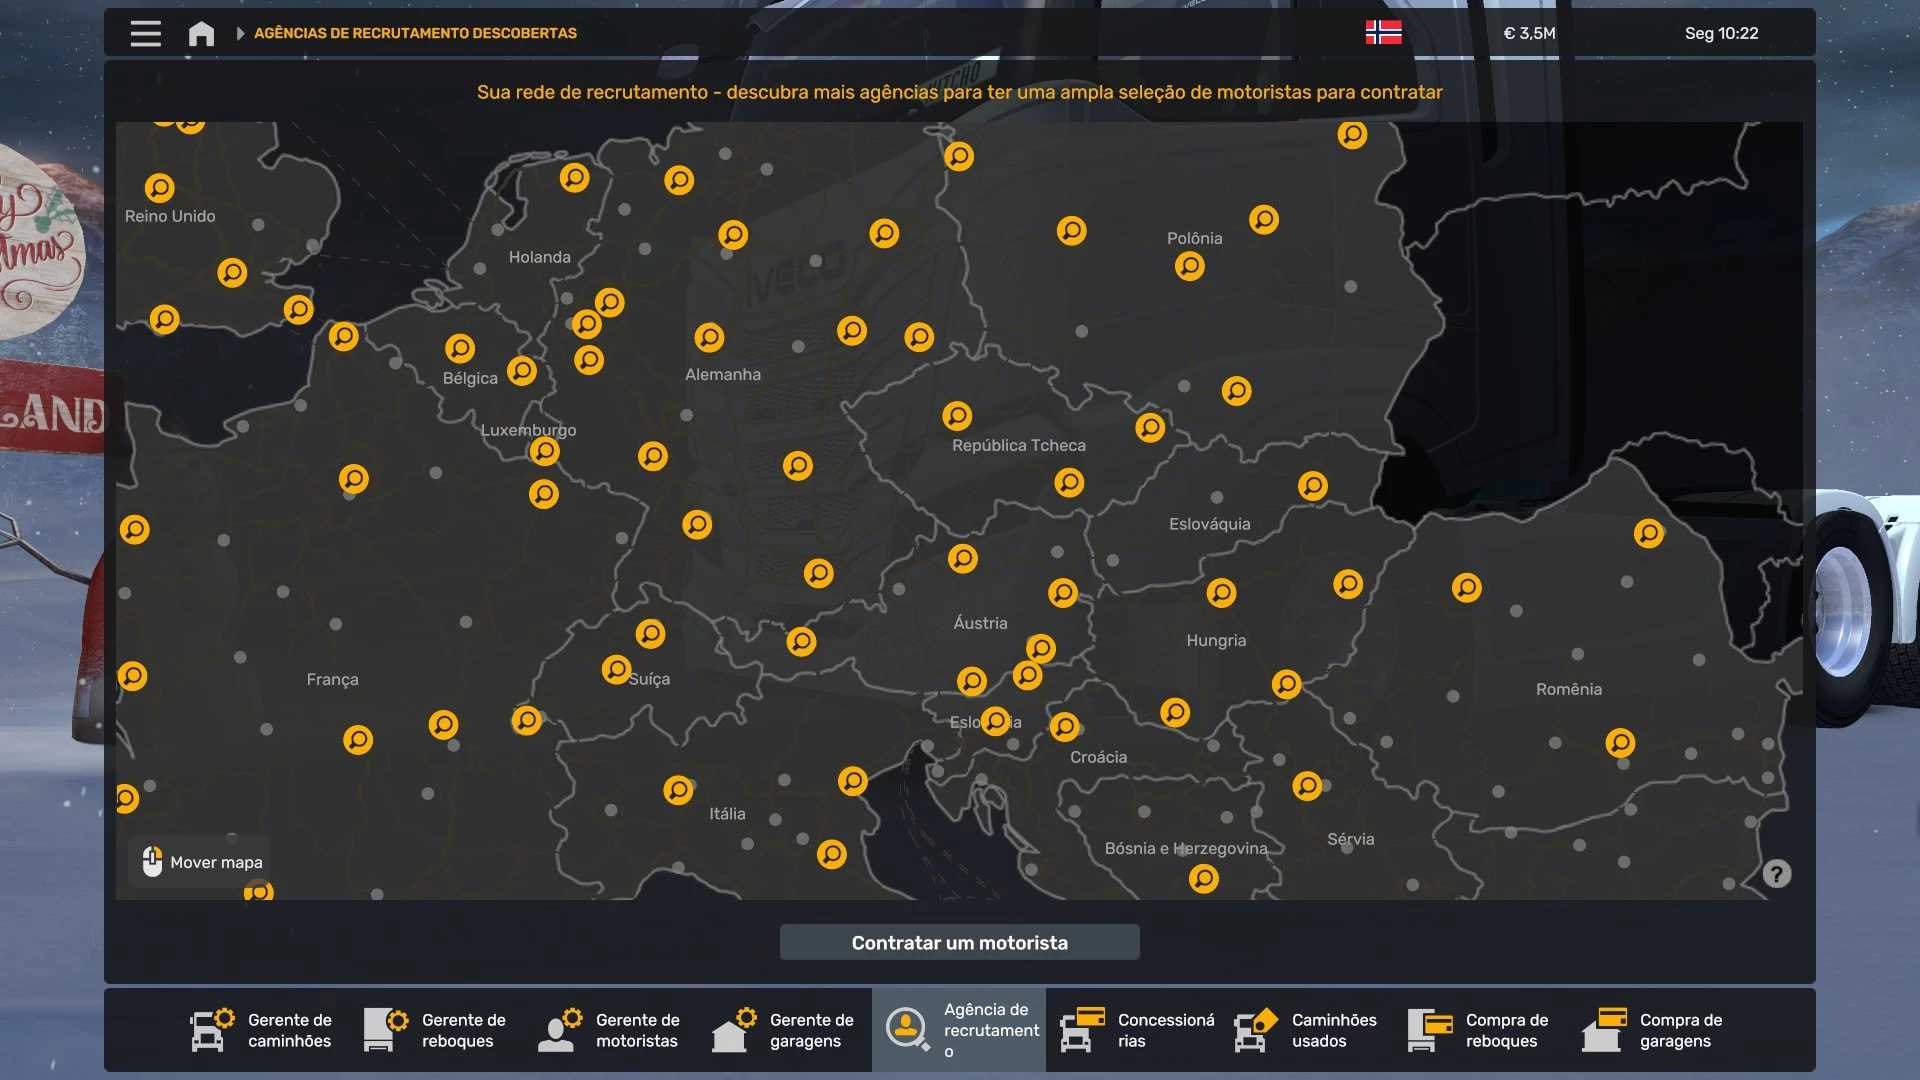Click the Norway flag icon
The width and height of the screenshot is (1920, 1080).
1383,33
